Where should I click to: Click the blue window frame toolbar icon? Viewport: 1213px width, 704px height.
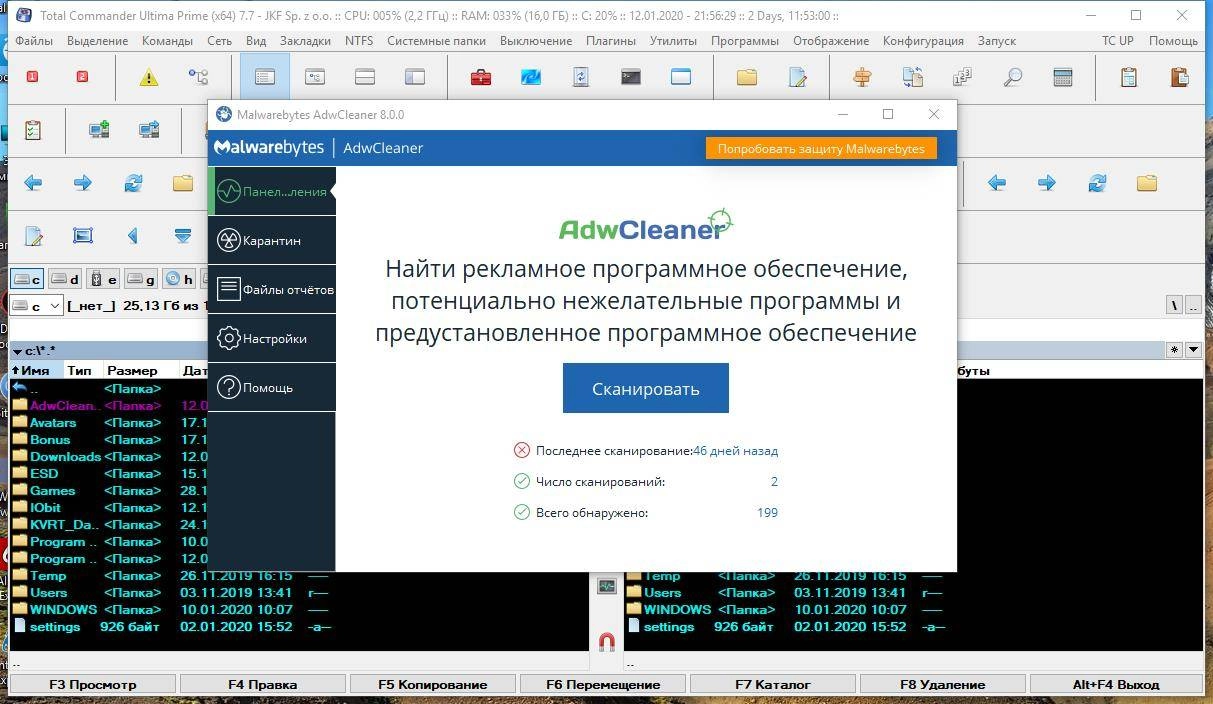[681, 77]
